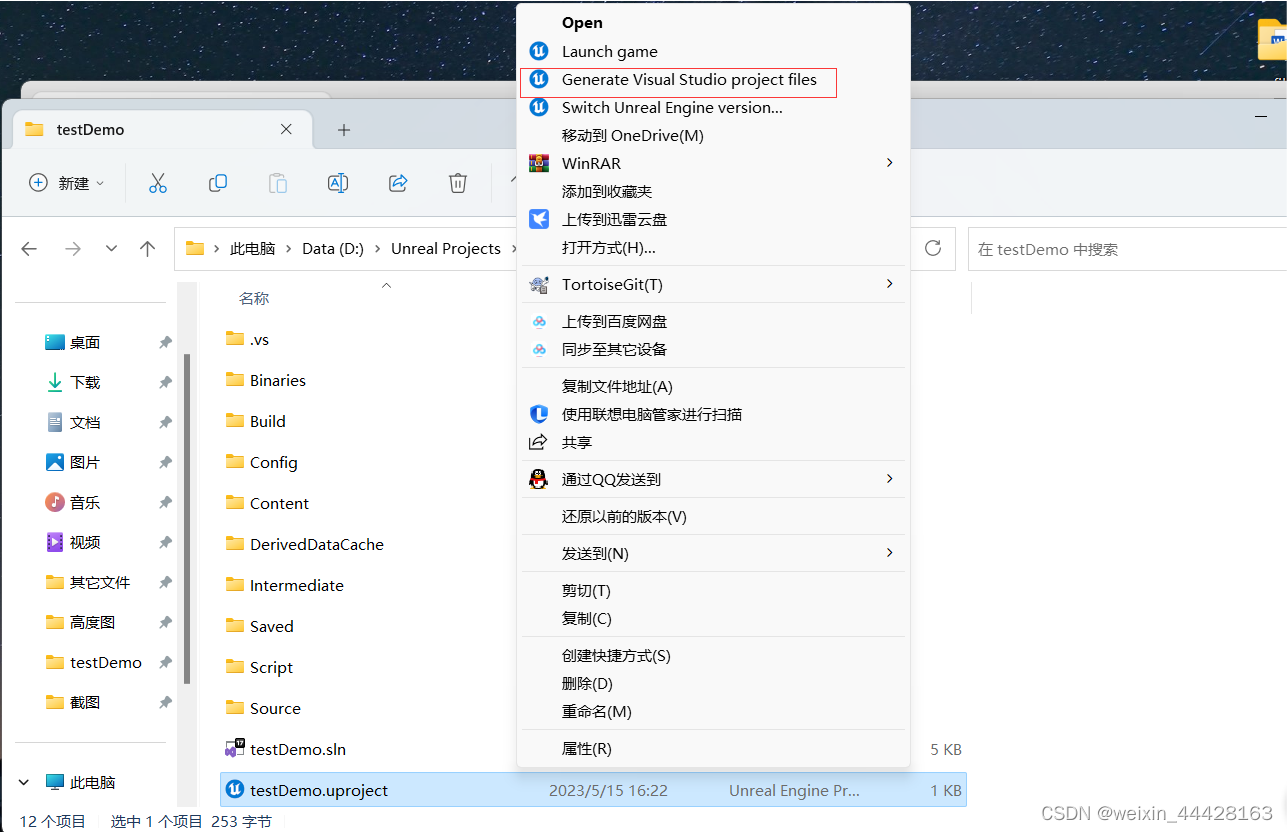Click the Xunlei bird icon in menu
Screen dimensions: 1288x832
539,219
